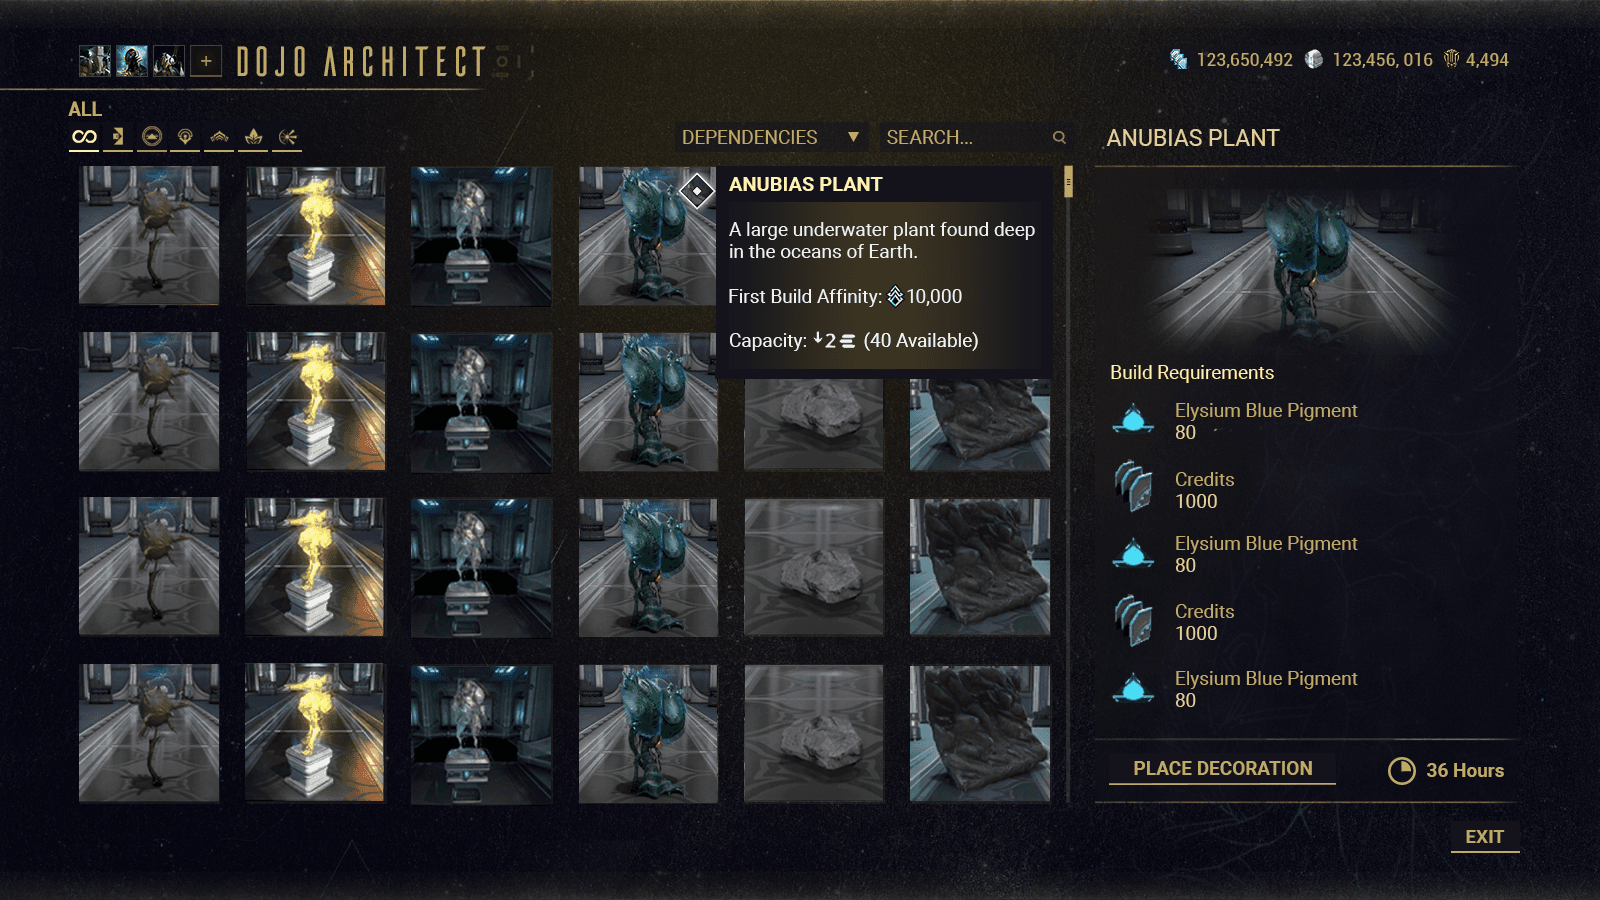Select the circular emblem category filter icon
1600x900 pixels.
(151, 137)
